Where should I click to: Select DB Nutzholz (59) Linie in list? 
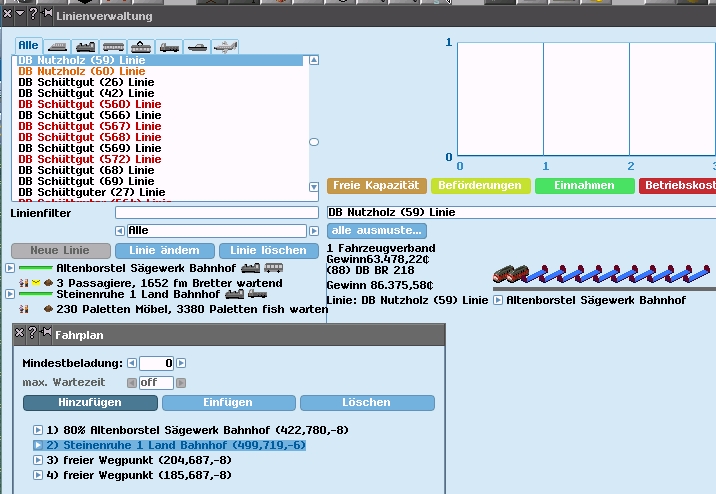point(160,60)
